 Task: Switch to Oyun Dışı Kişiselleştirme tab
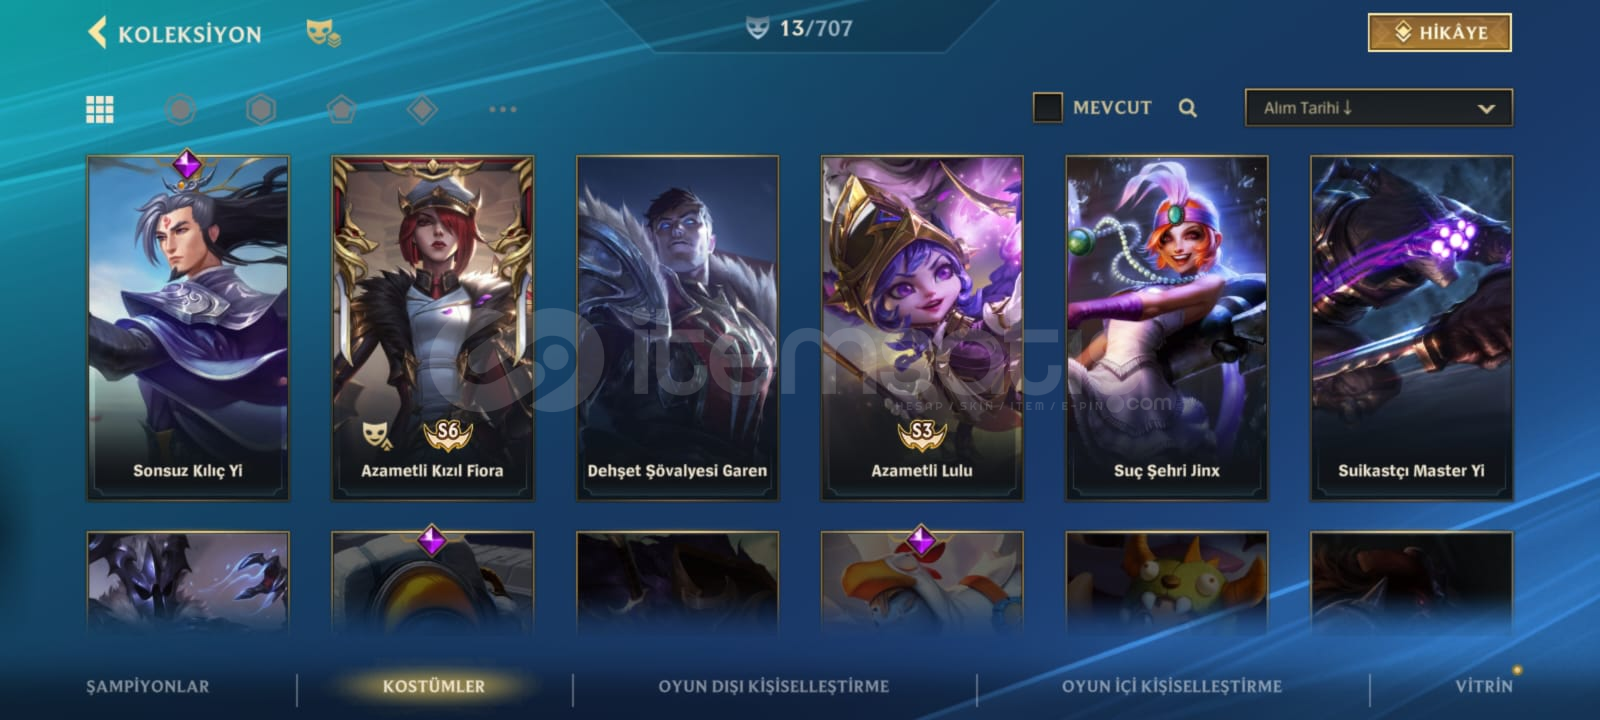point(773,686)
